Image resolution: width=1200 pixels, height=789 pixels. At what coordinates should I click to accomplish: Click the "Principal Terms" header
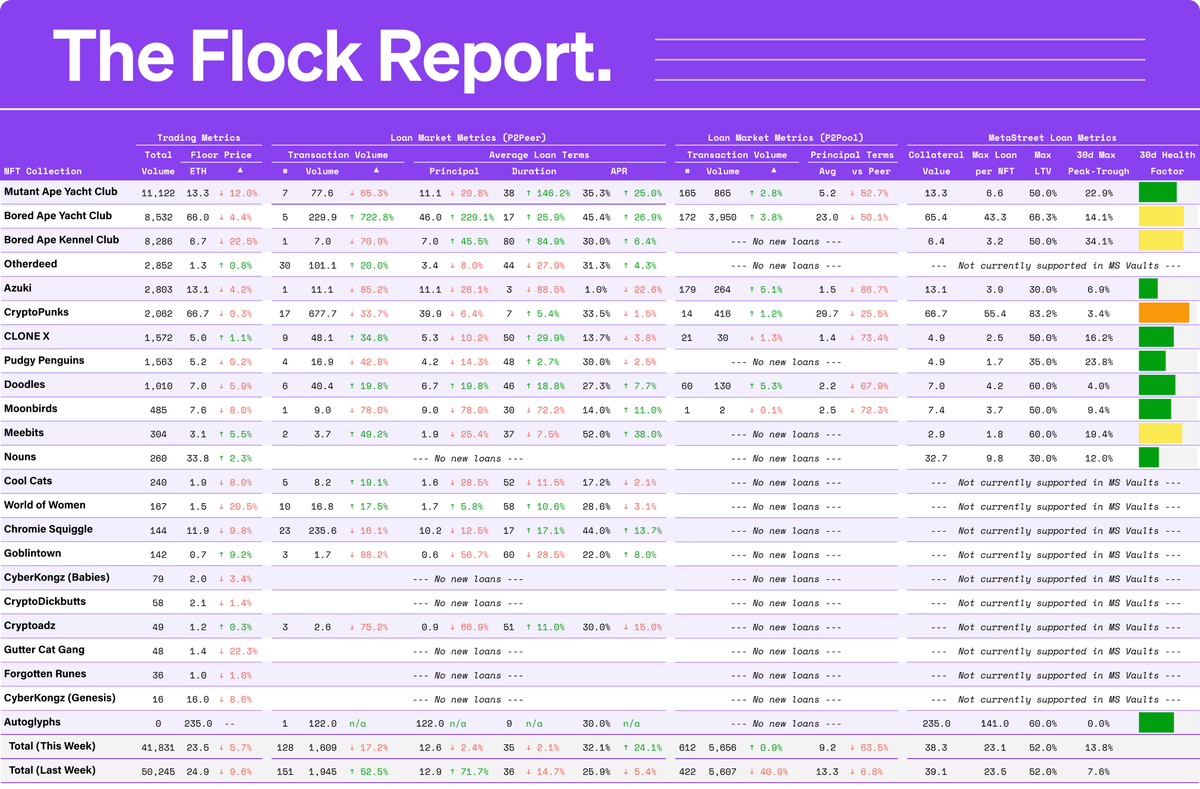coord(852,155)
